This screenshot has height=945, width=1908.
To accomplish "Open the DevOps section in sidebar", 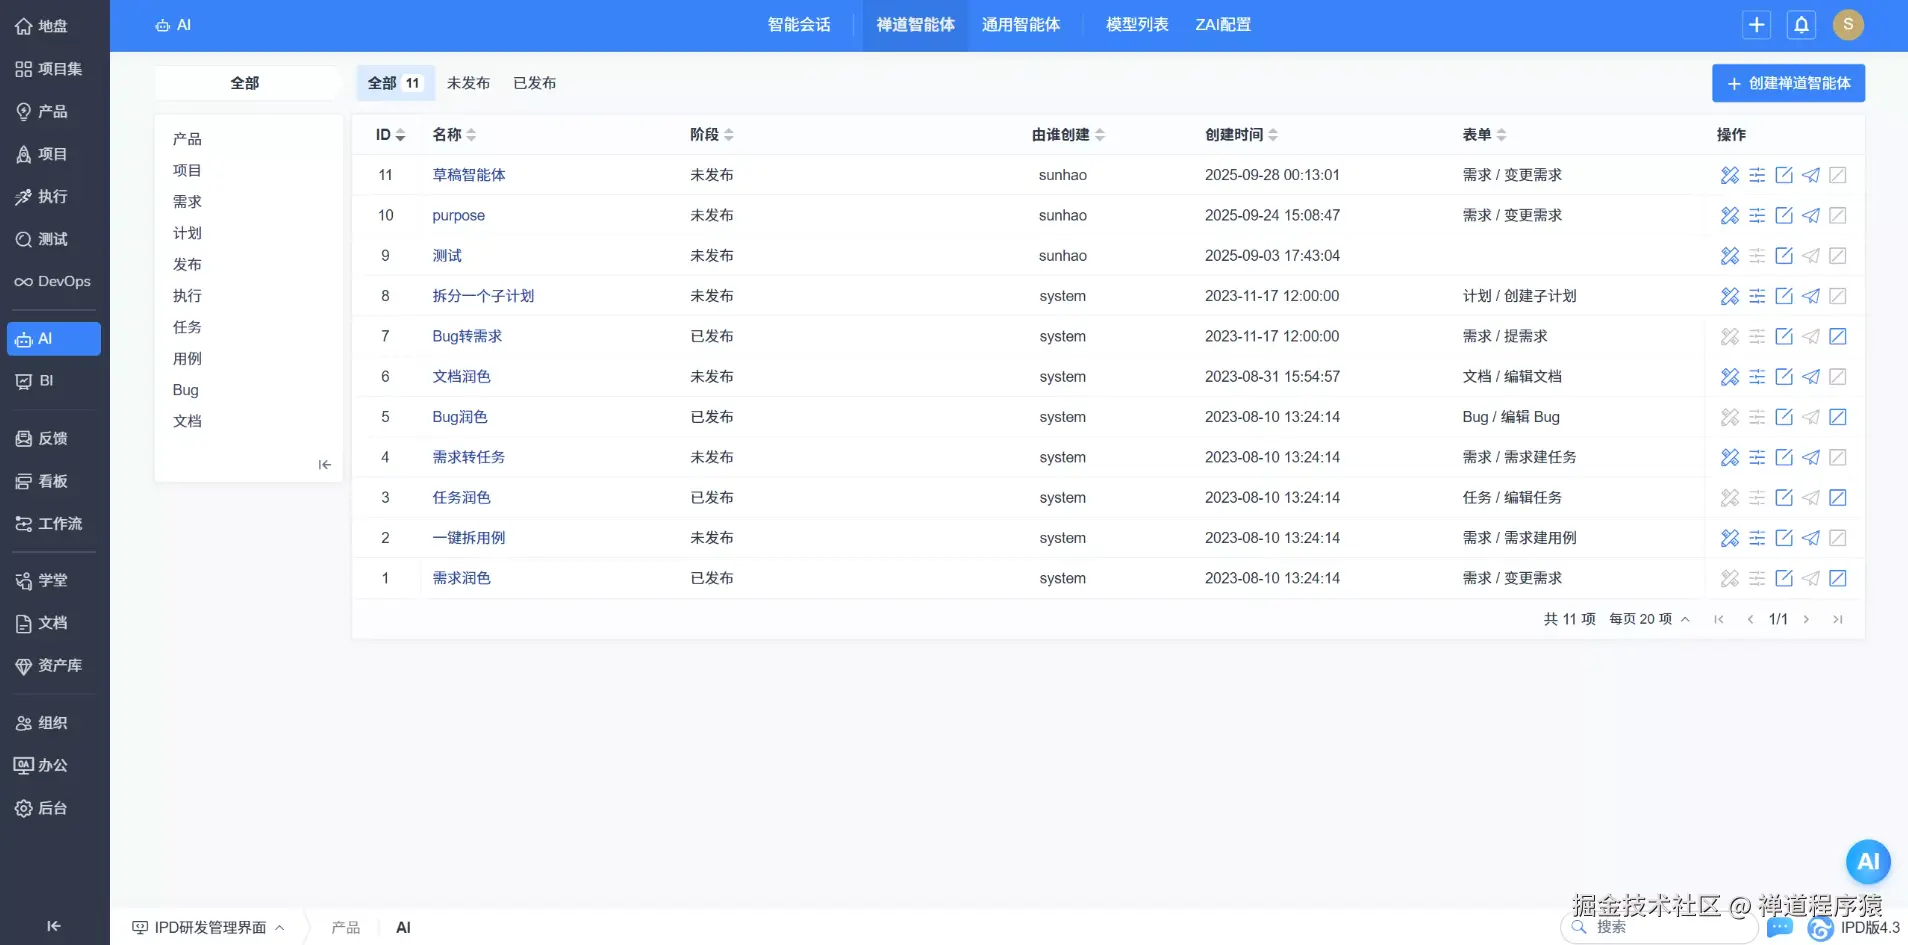I will 52,281.
